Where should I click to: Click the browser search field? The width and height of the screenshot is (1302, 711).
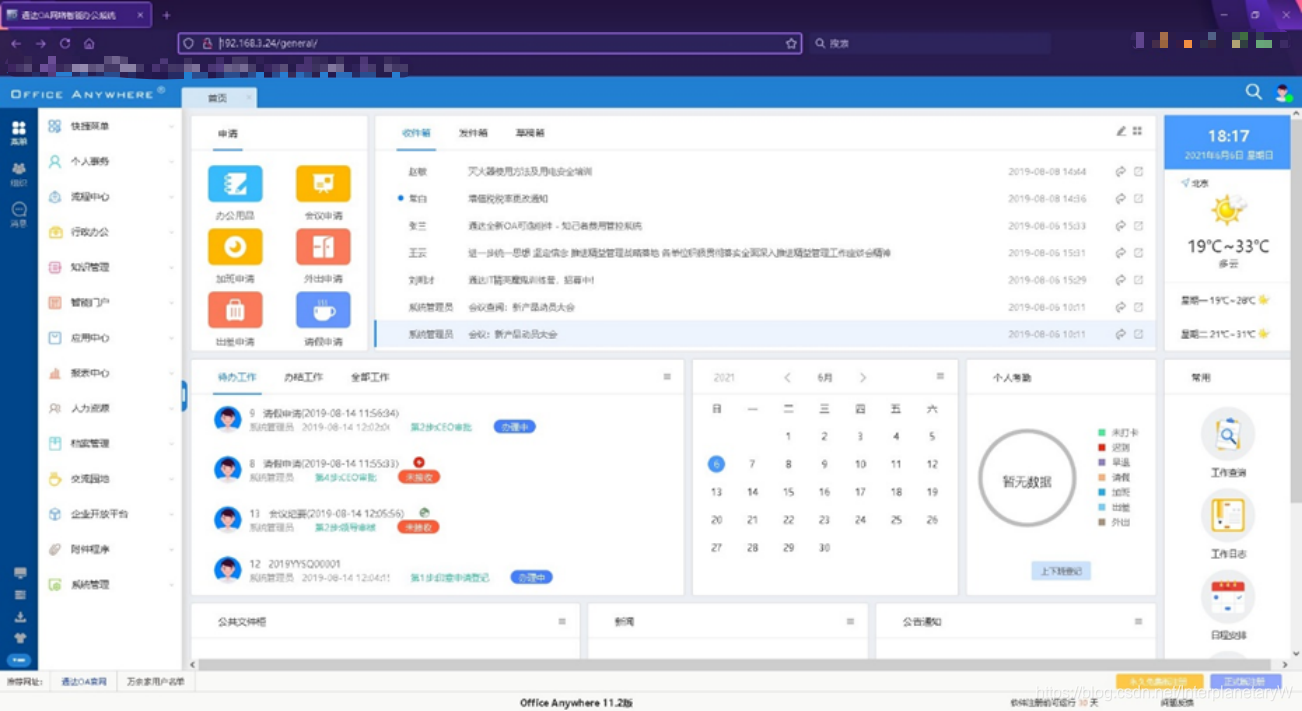coord(930,44)
